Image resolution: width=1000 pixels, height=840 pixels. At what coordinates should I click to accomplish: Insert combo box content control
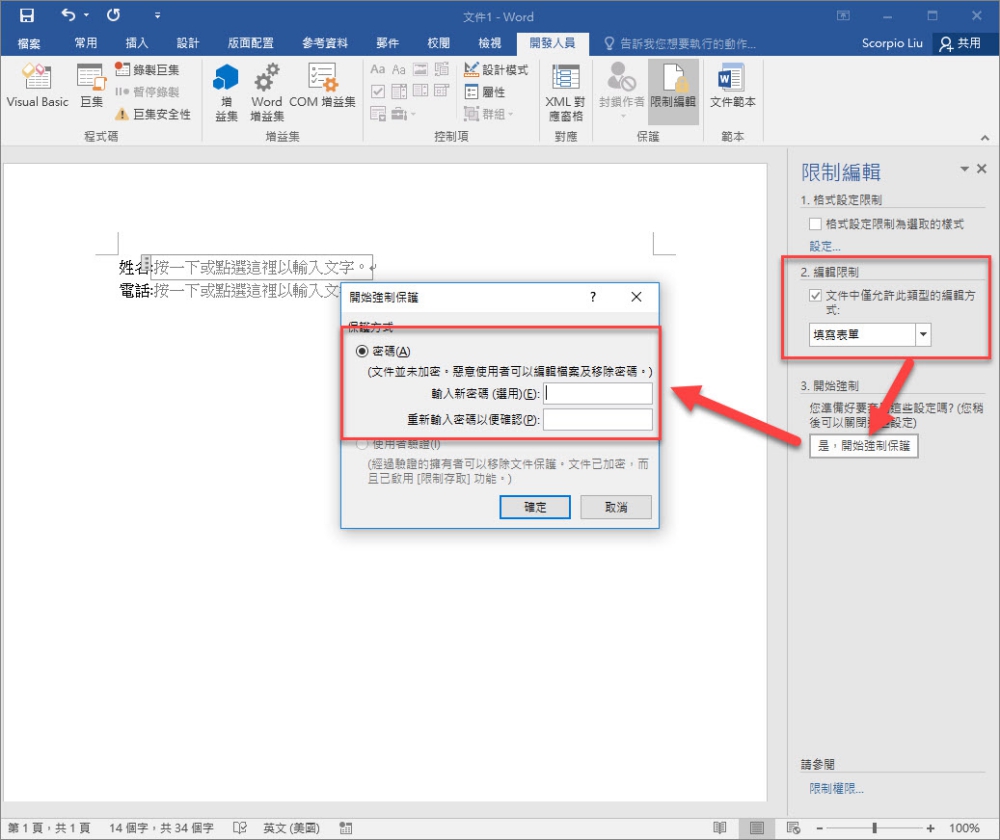pyautogui.click(x=399, y=91)
